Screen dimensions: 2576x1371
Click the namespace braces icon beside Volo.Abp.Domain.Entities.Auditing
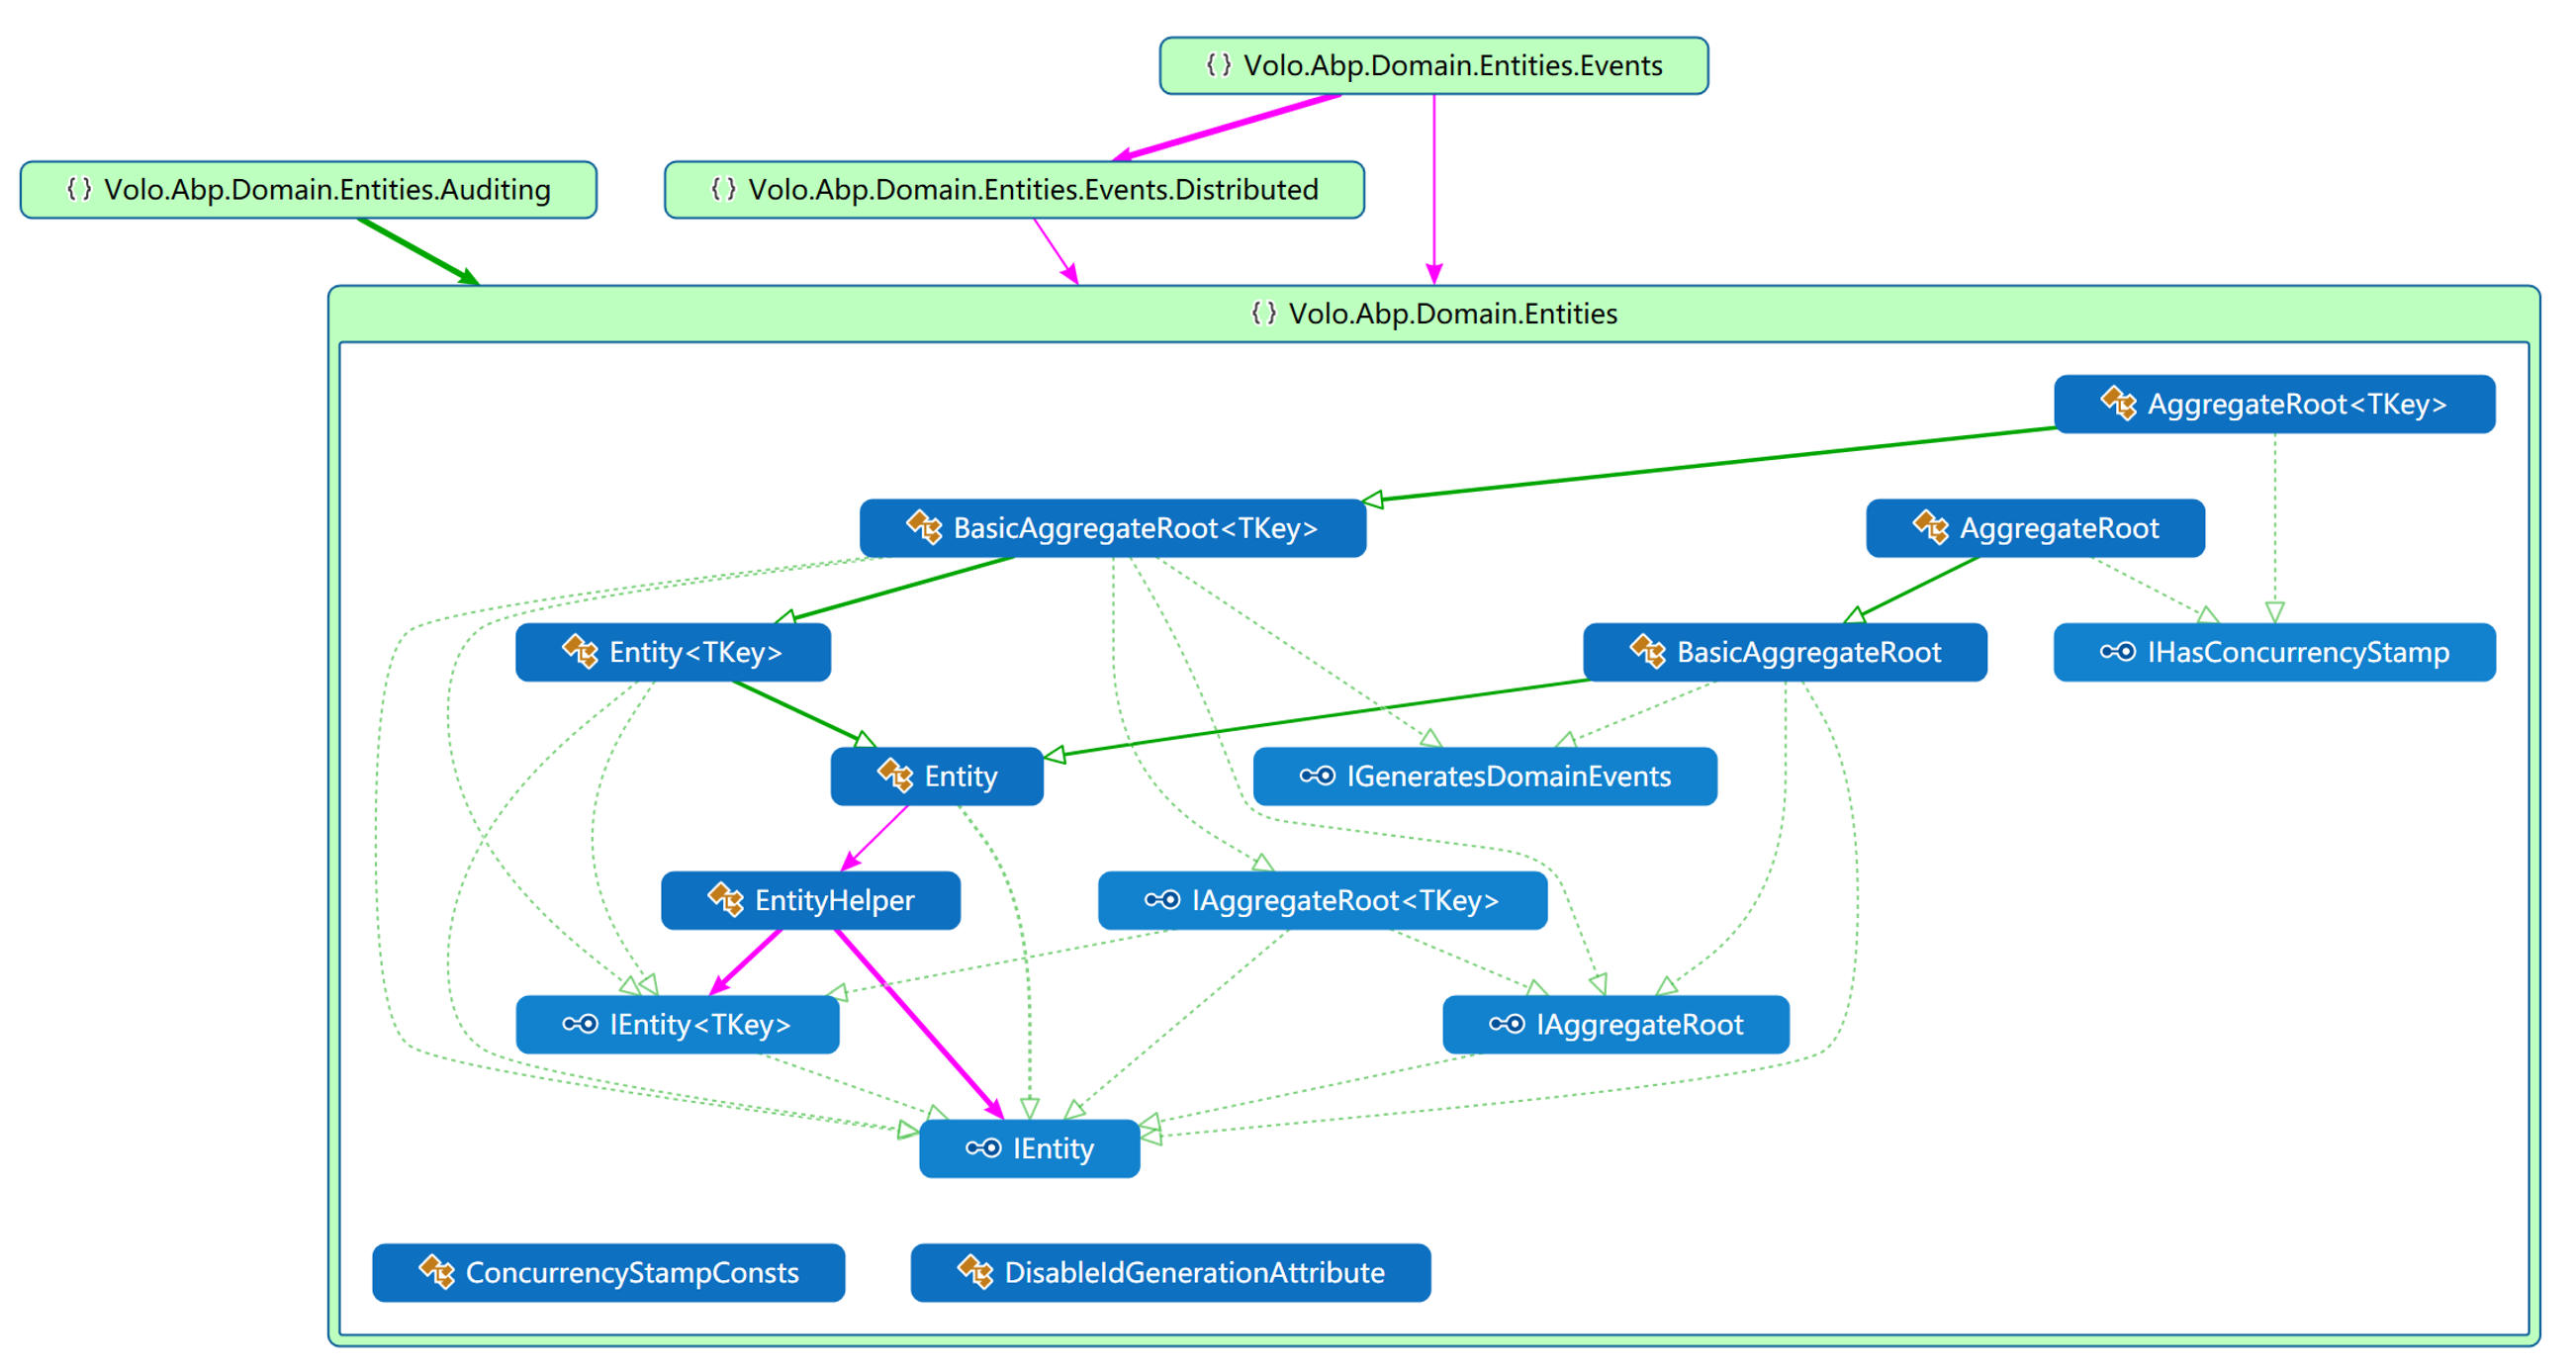point(79,189)
